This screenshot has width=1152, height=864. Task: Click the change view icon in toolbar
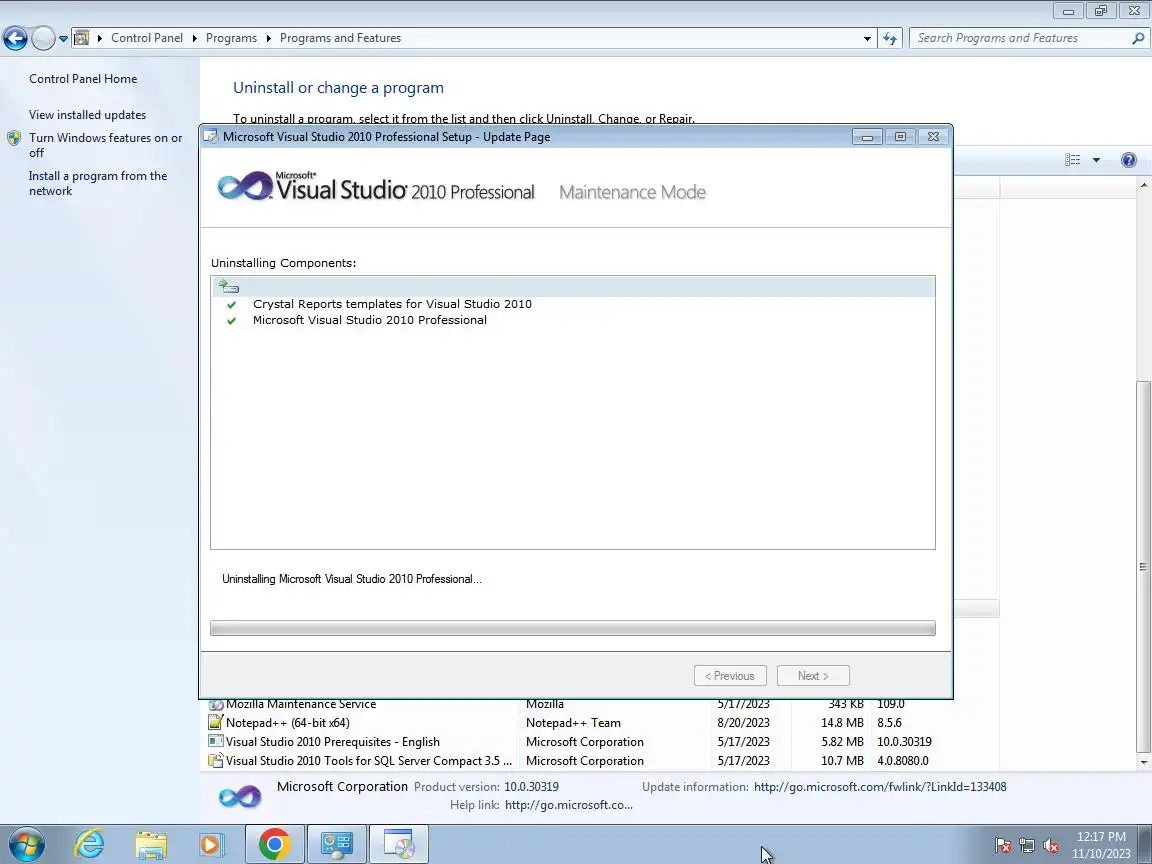click(1073, 159)
